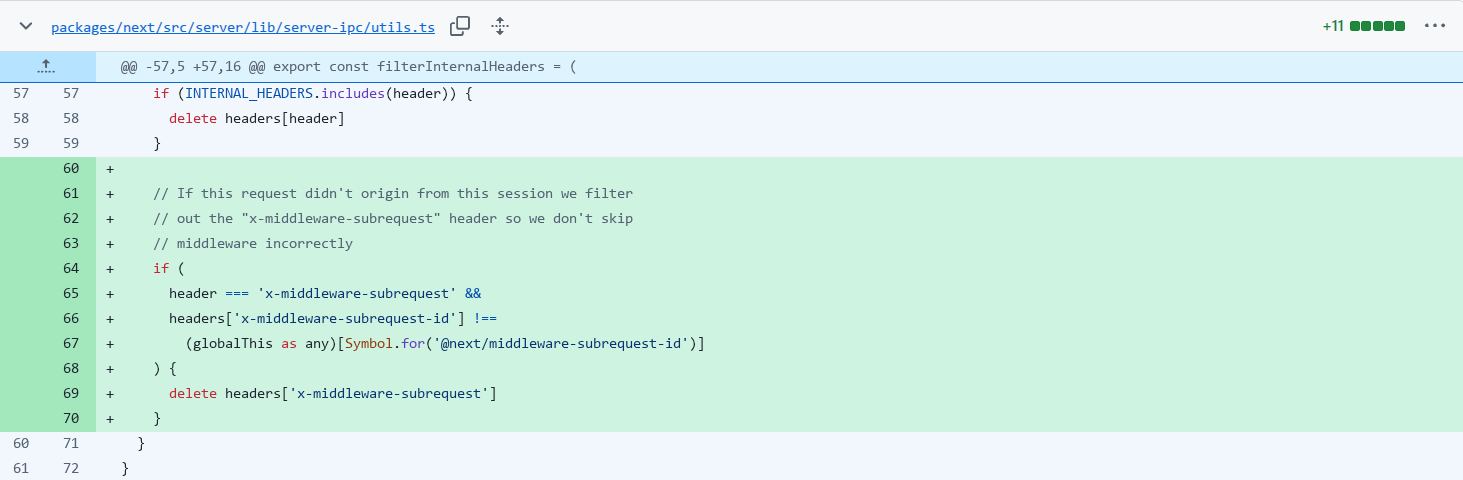The width and height of the screenshot is (1463, 480).
Task: Select the line 'if (INTERNAL_HEADERS.includes(header)) {'
Action: (312, 93)
